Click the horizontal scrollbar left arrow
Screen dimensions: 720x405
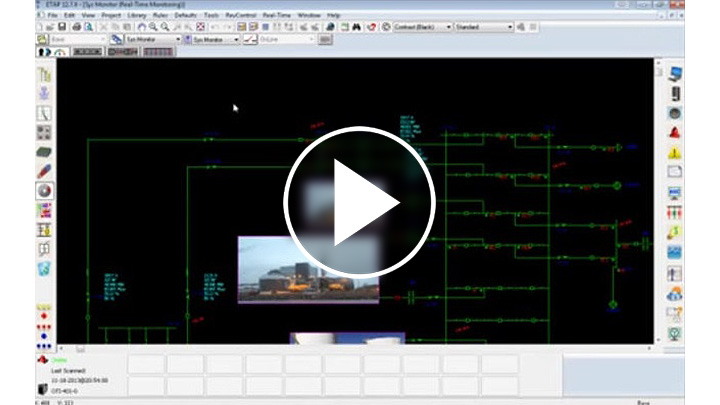[x=61, y=349]
